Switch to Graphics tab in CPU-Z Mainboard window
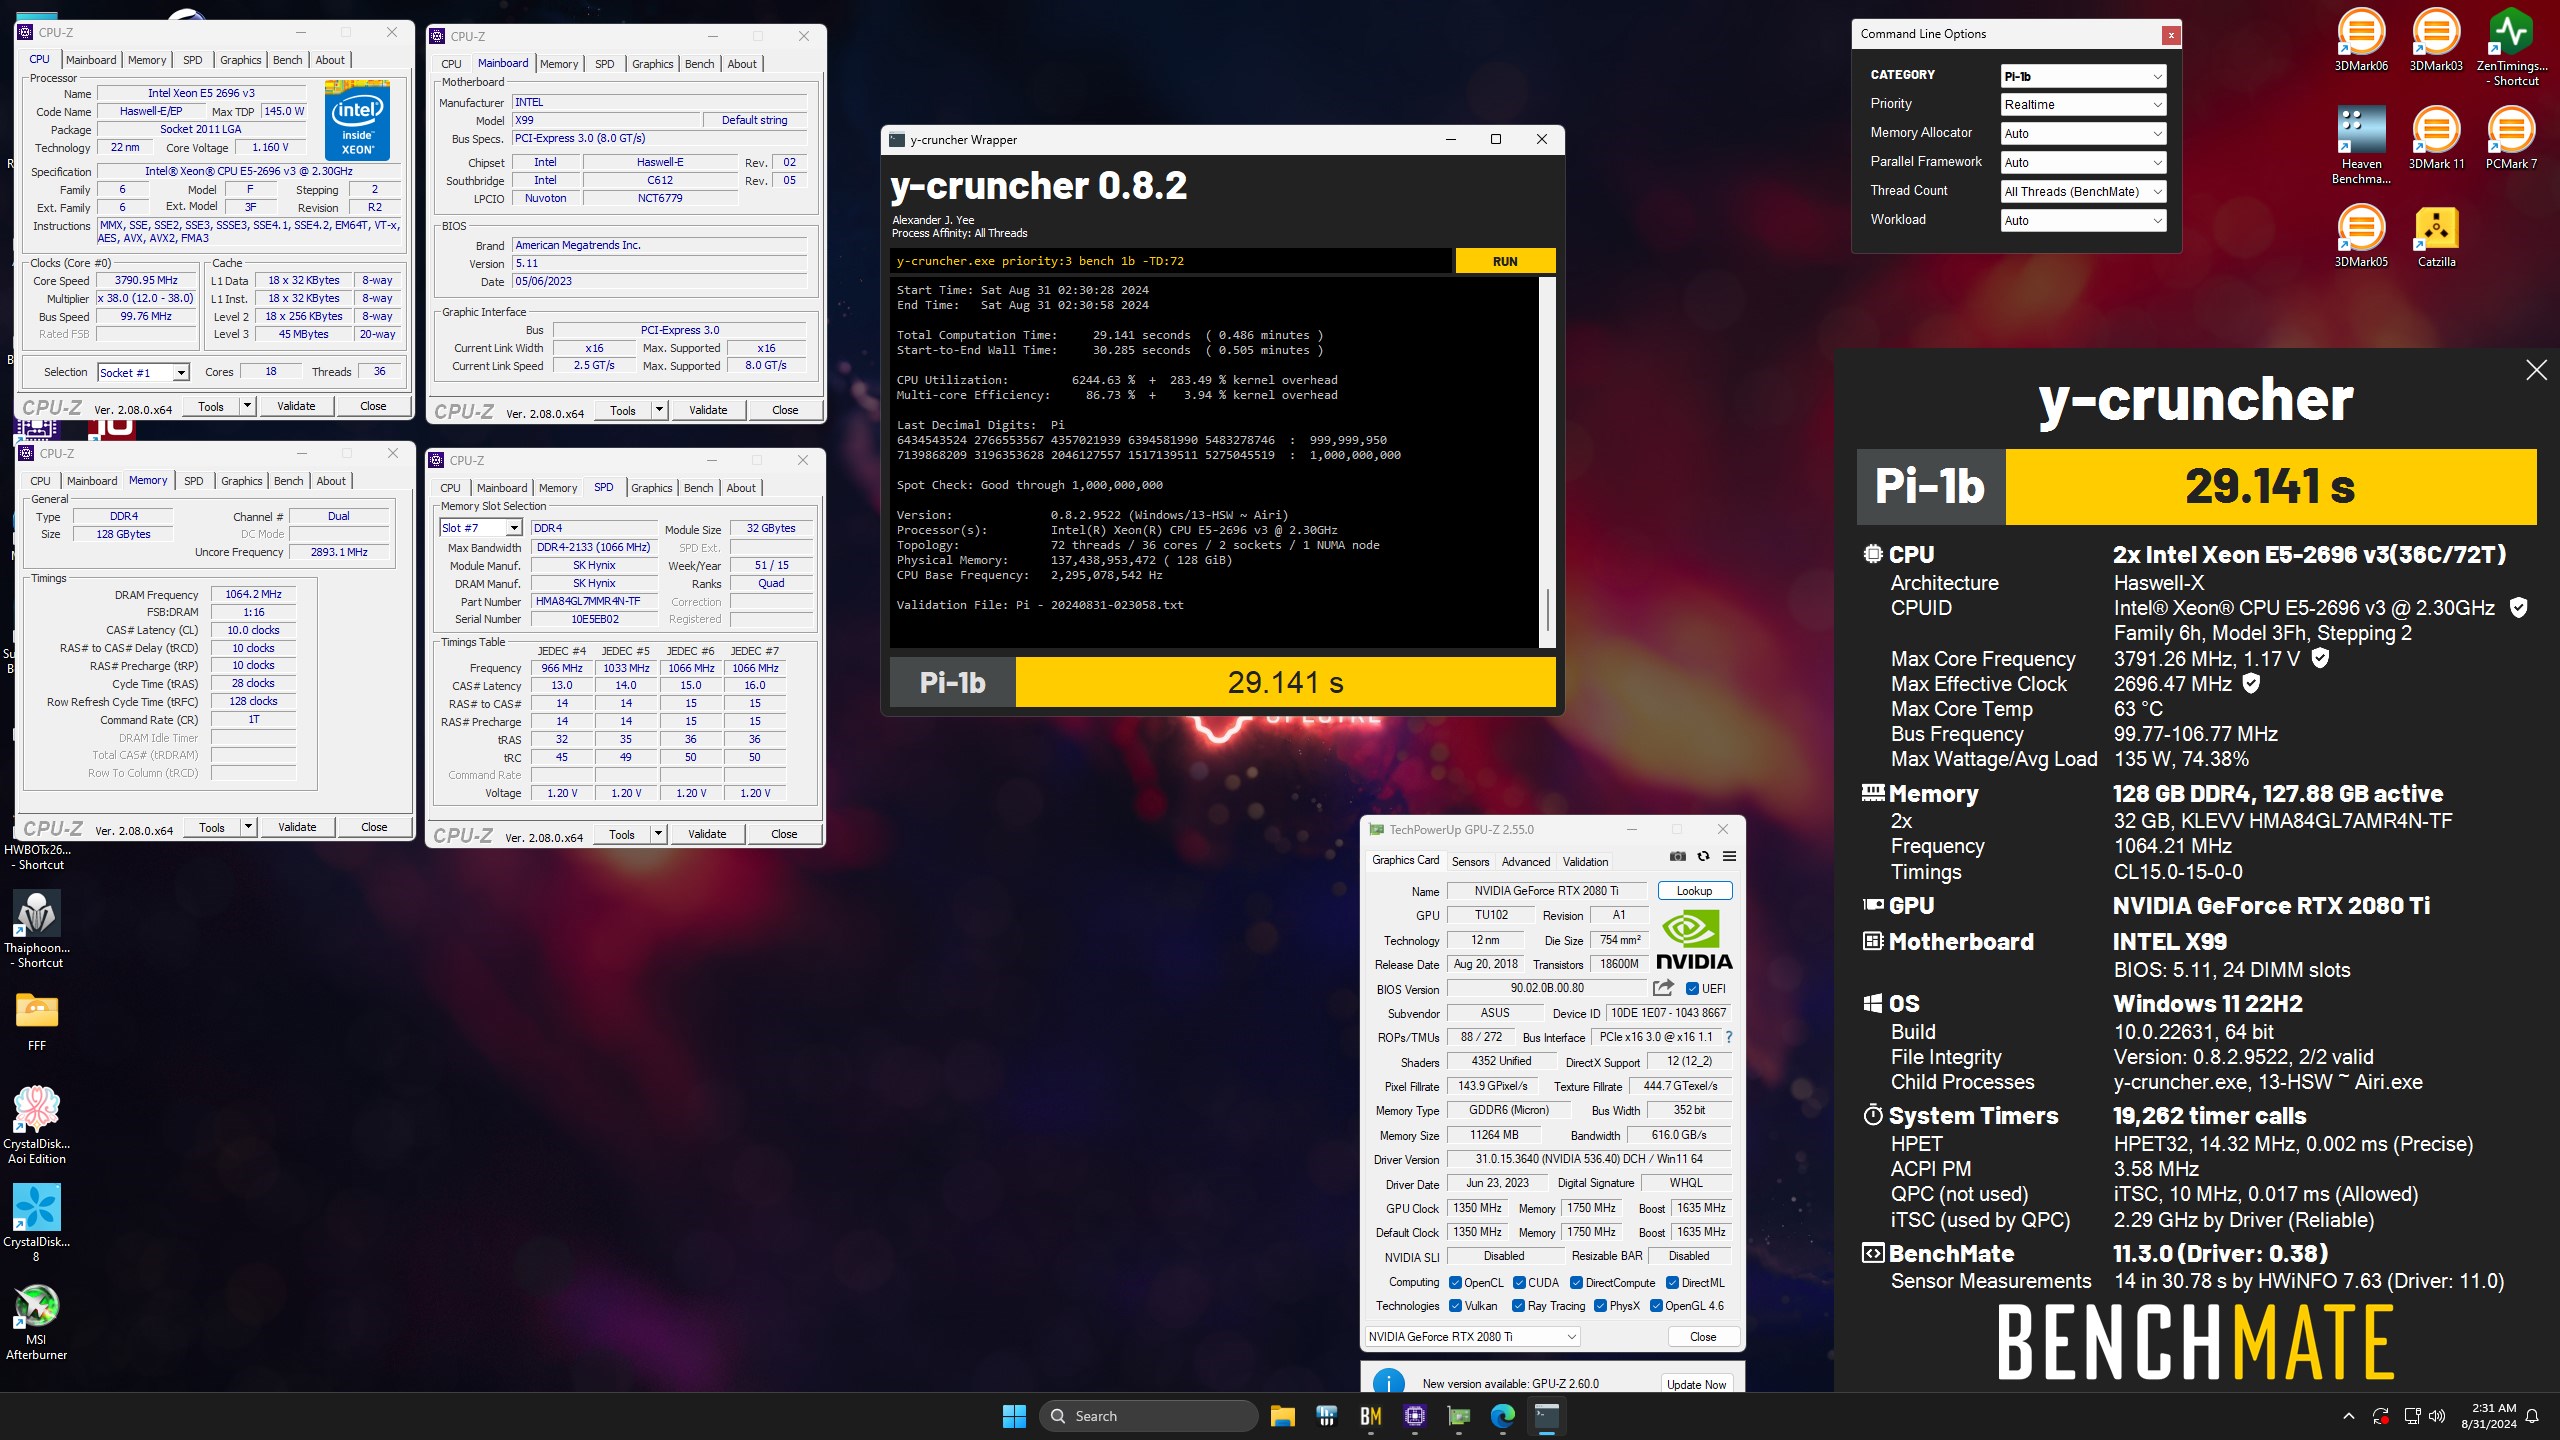The height and width of the screenshot is (1440, 2560). click(652, 64)
